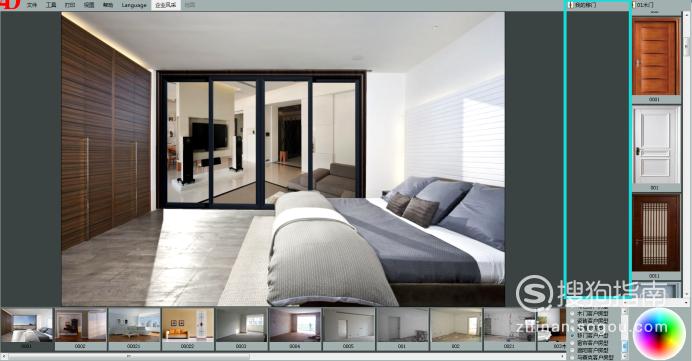Select the orange wooden door 0001 thumbnail
This screenshot has height=361, width=692.
(x=656, y=56)
